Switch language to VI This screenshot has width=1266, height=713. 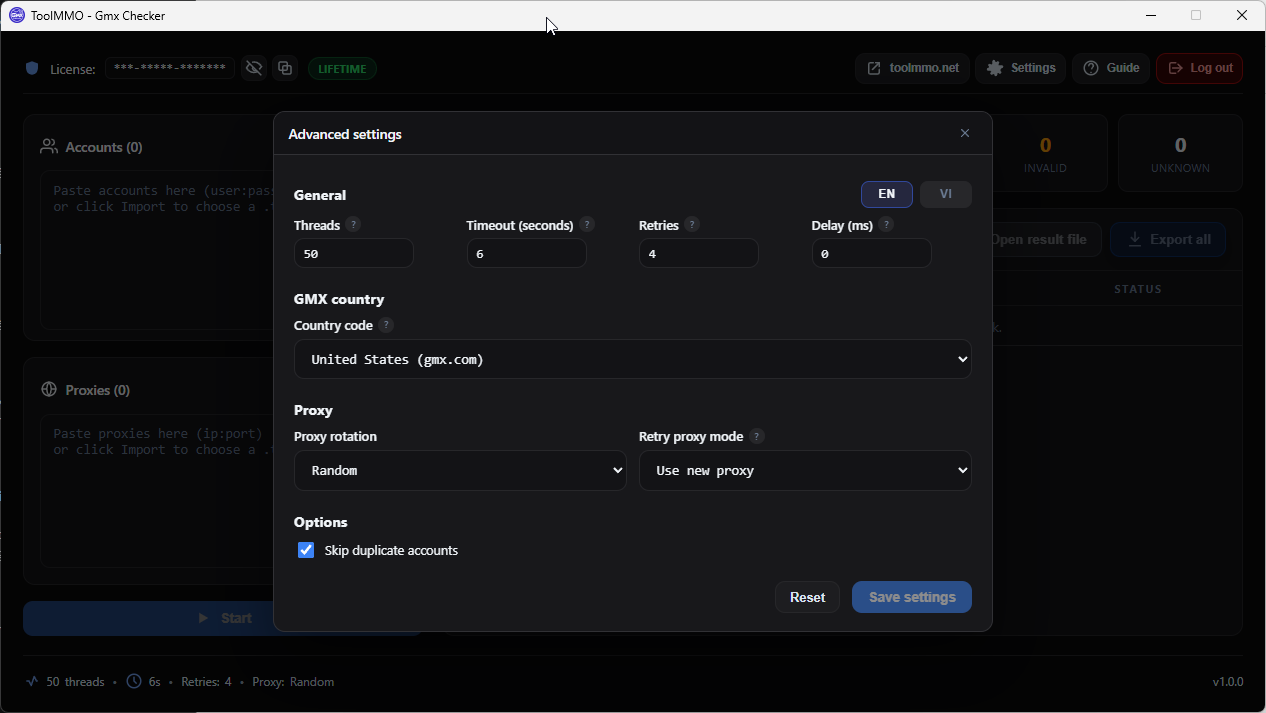click(x=945, y=194)
